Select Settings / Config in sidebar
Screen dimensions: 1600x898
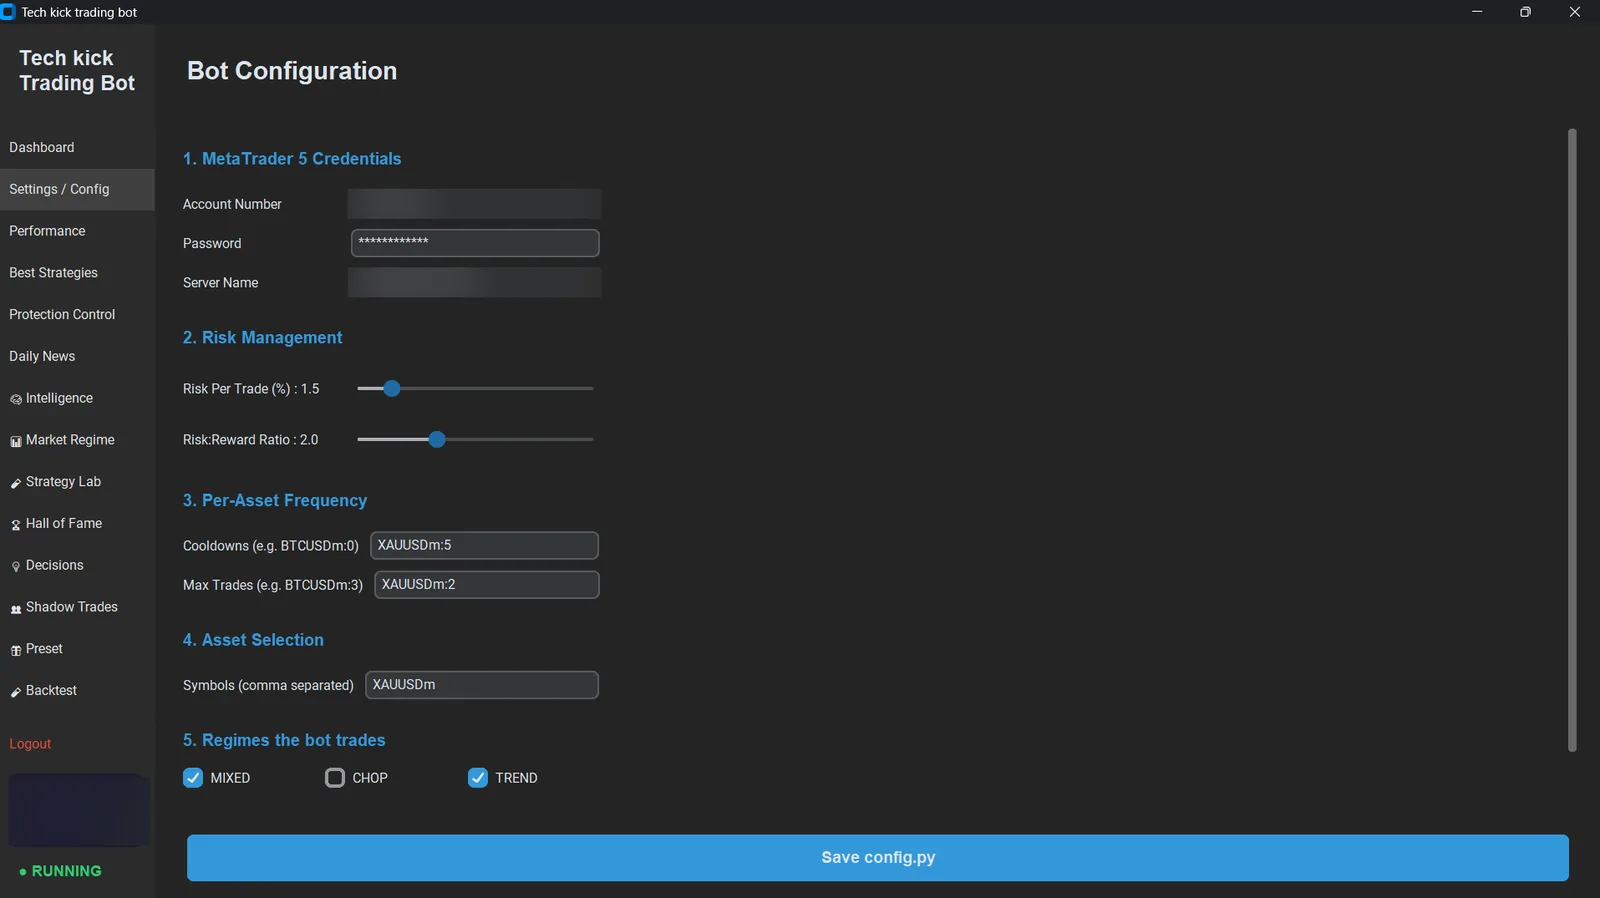click(x=77, y=189)
